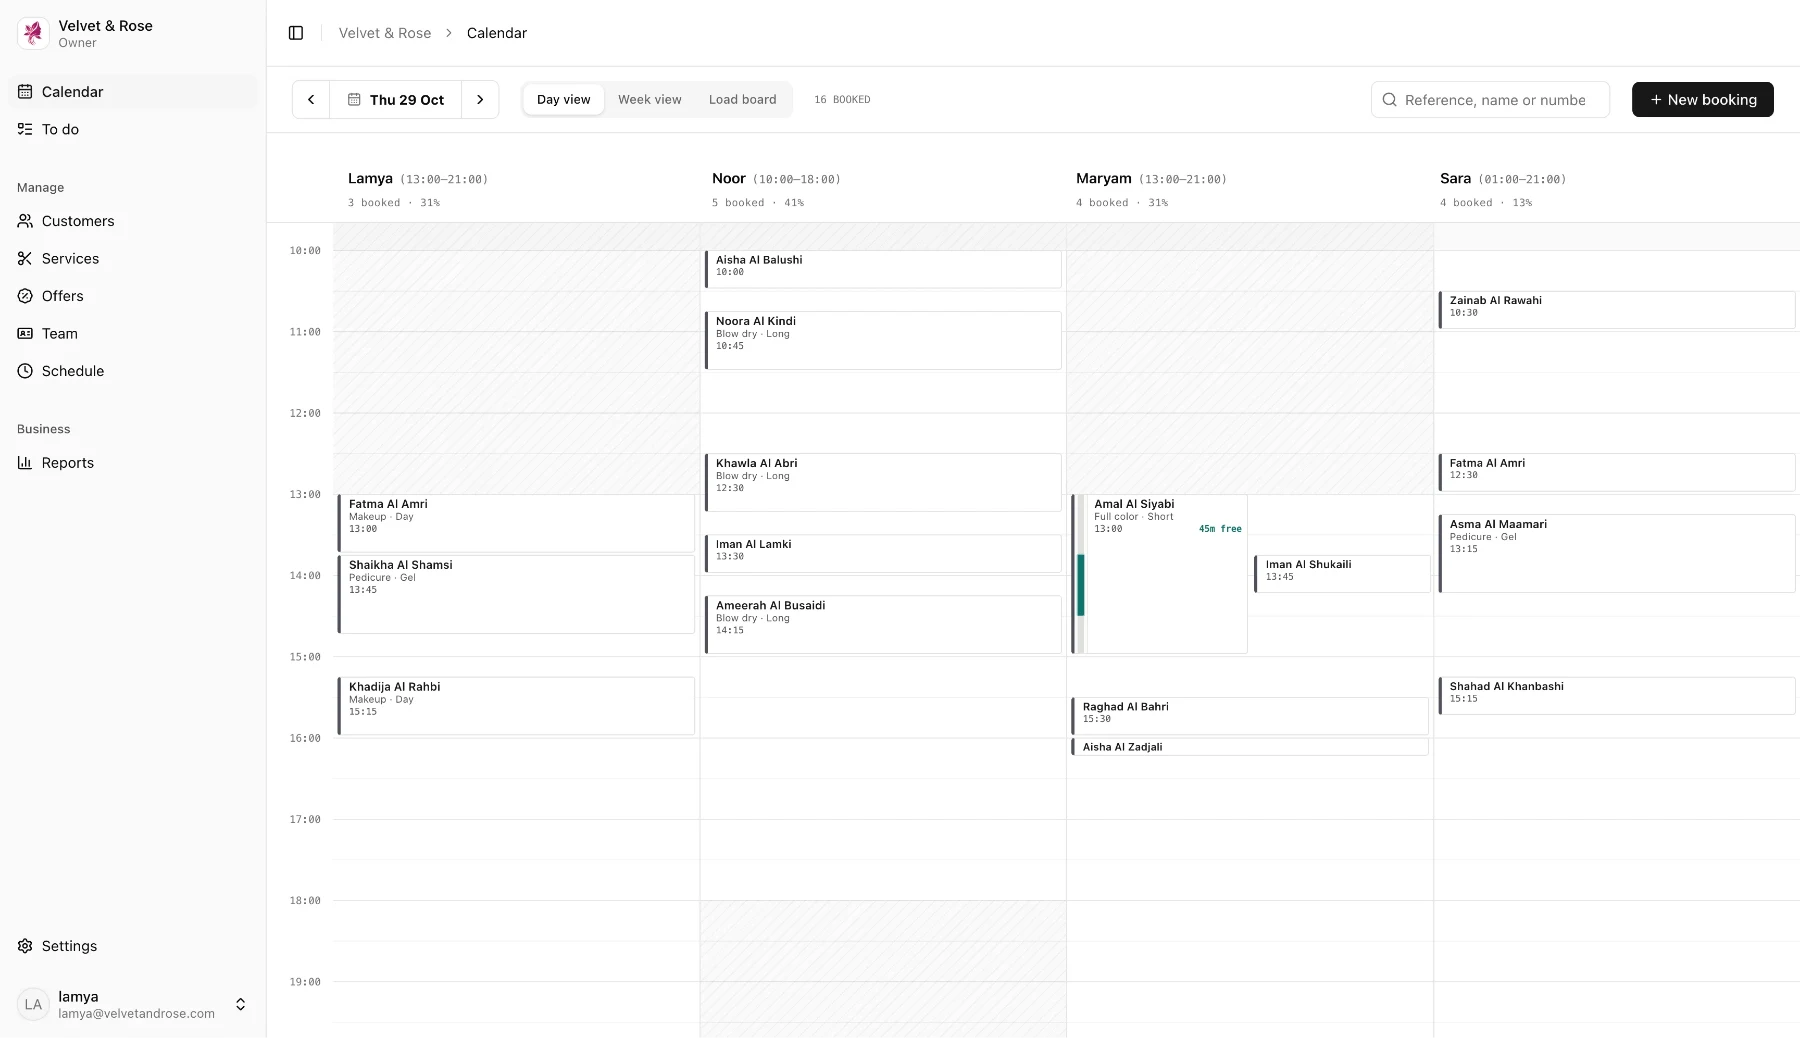Open the Services page
The image size is (1800, 1038).
(x=133, y=258)
